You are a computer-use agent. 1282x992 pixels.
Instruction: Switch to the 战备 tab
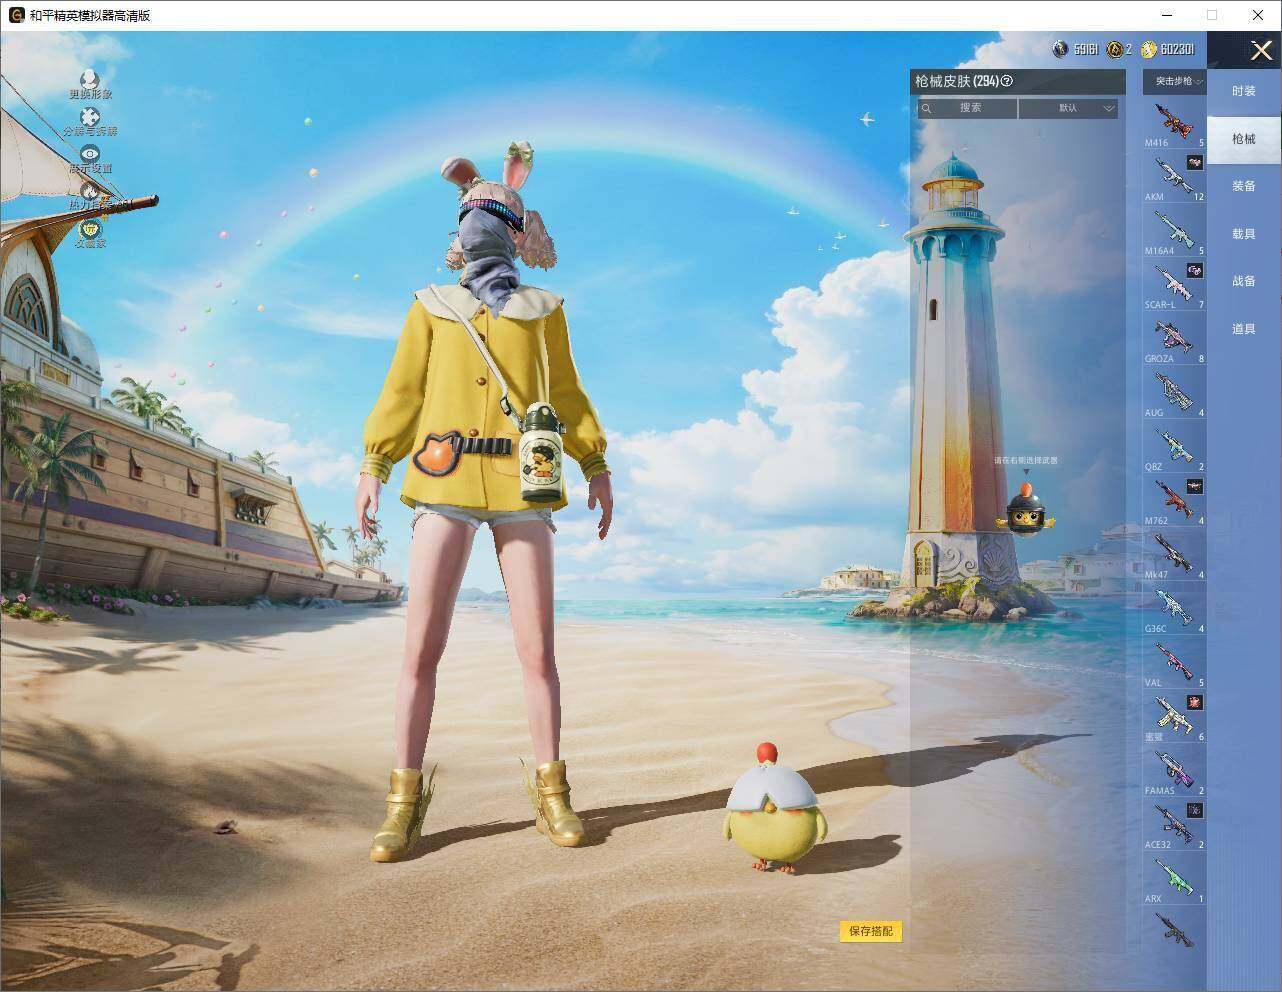(x=1244, y=281)
